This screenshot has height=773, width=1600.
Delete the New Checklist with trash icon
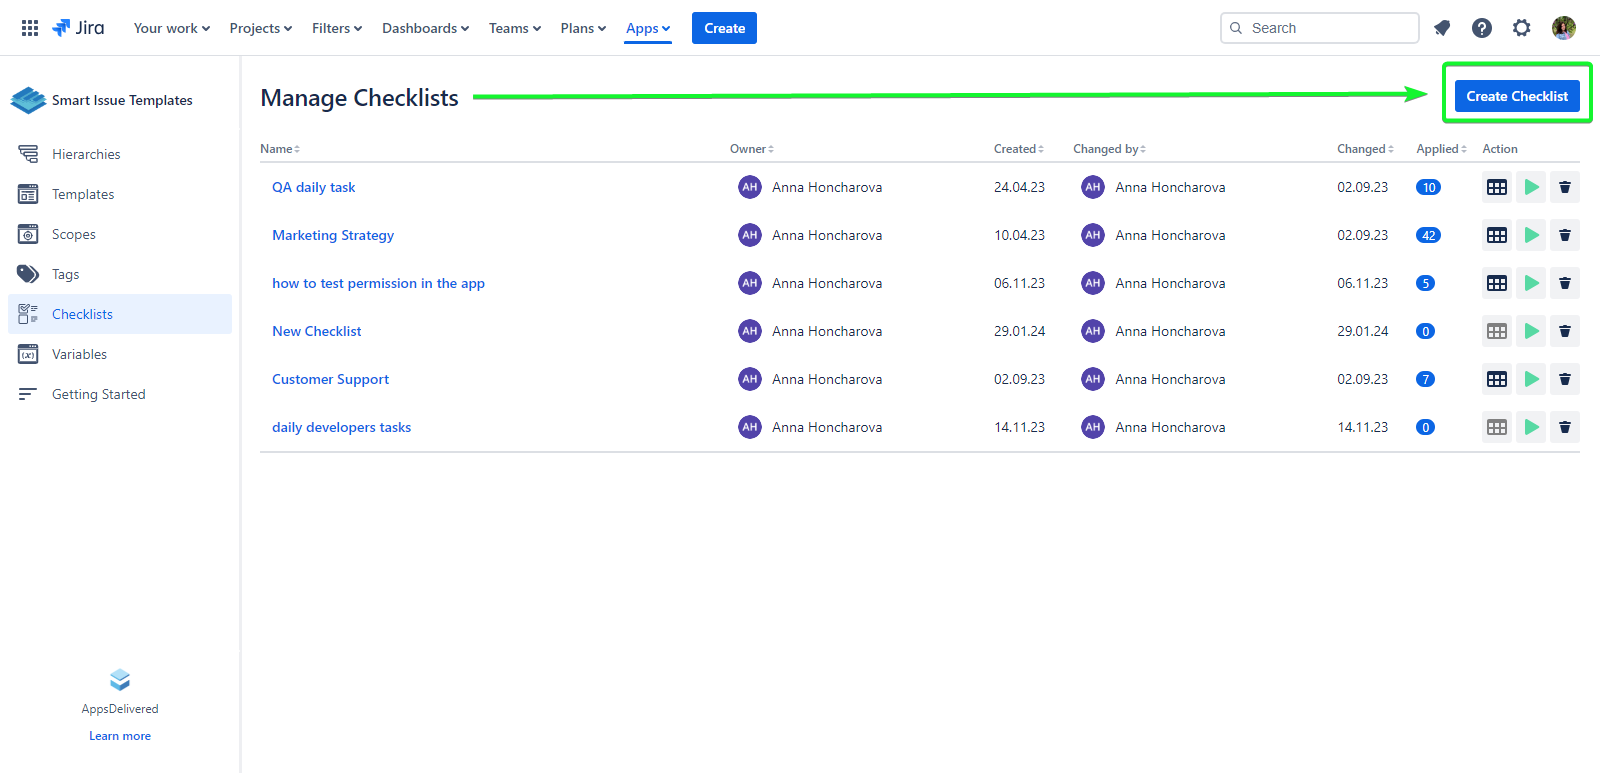(1564, 331)
